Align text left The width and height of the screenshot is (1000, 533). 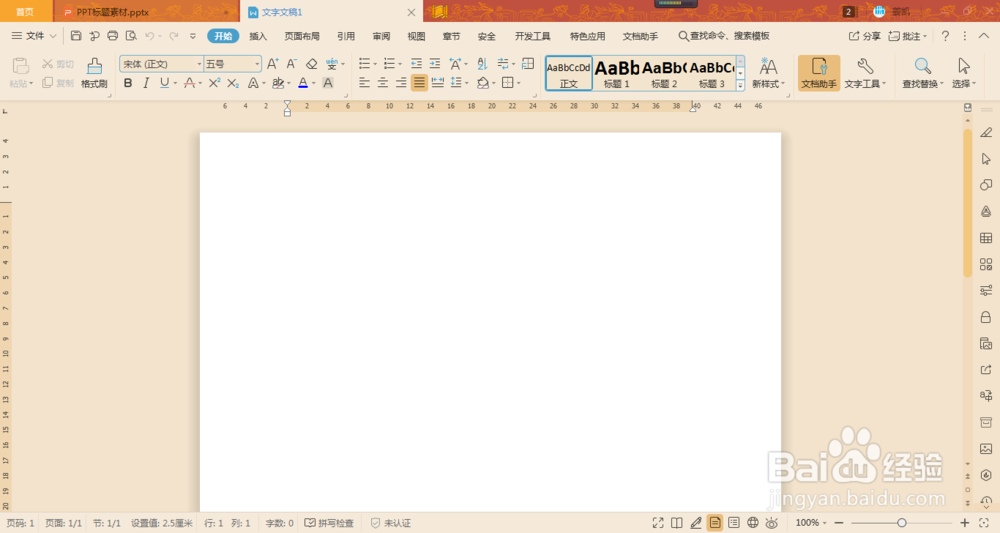pyautogui.click(x=364, y=83)
